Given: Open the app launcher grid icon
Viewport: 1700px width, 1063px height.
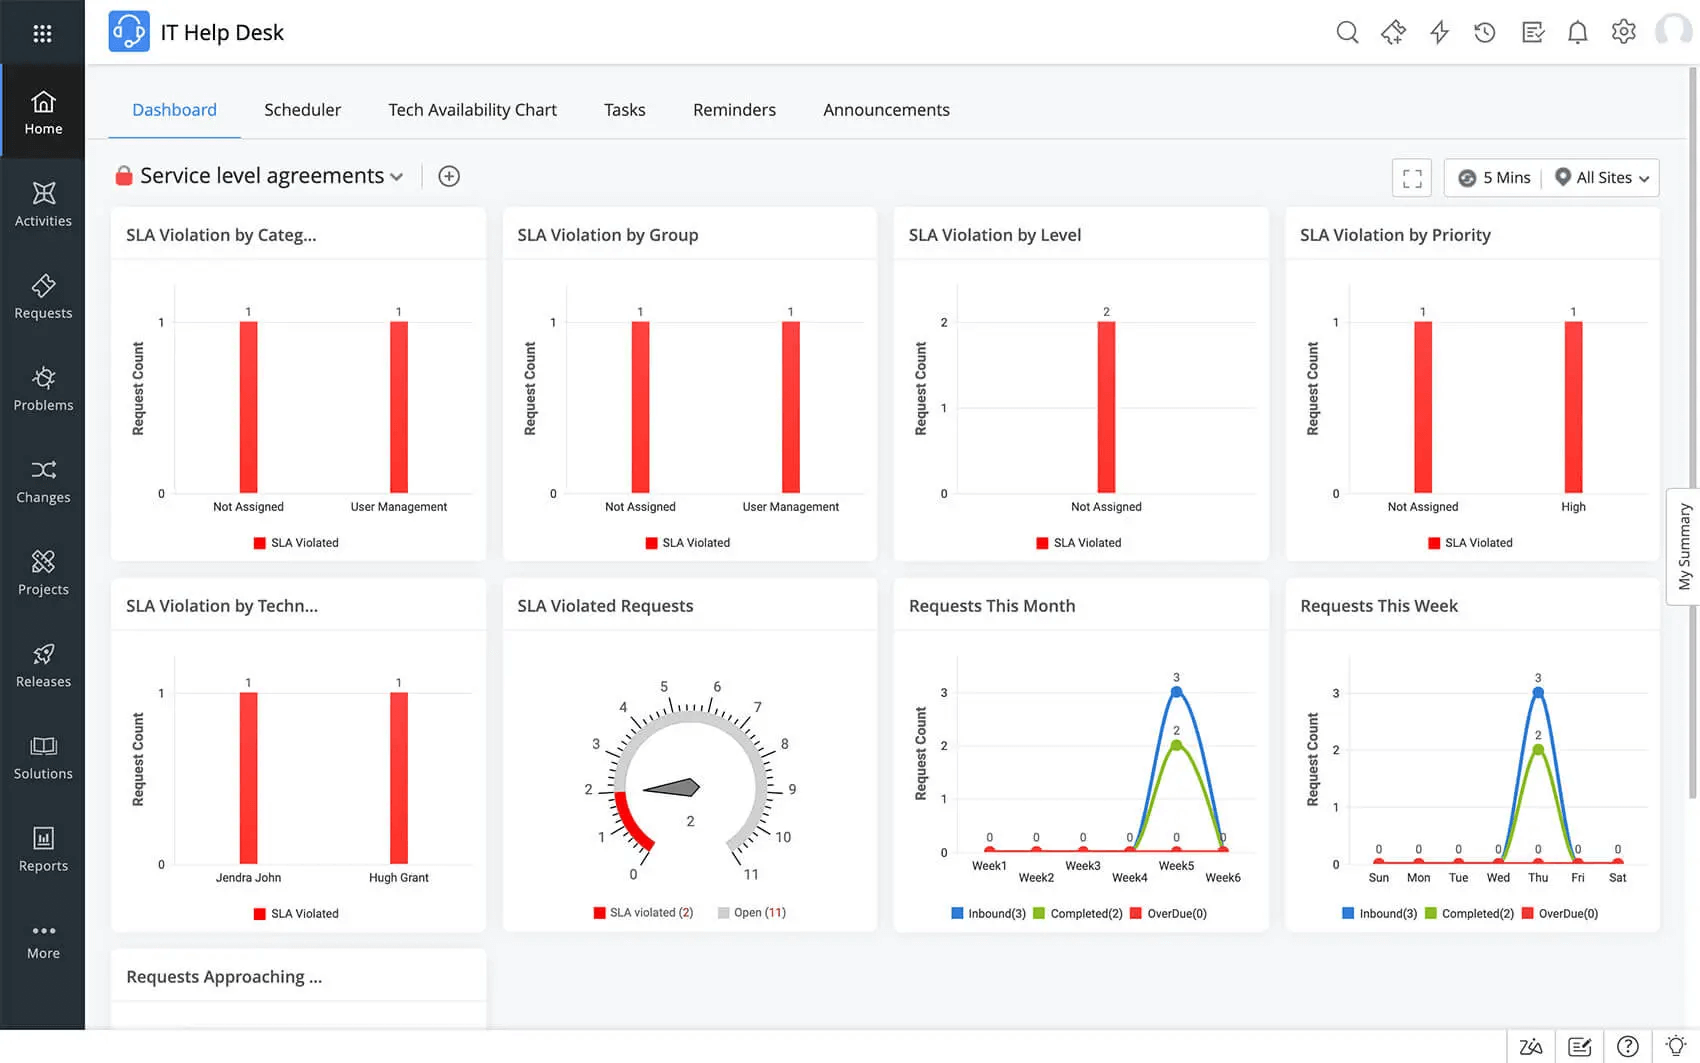Looking at the screenshot, I should [42, 33].
